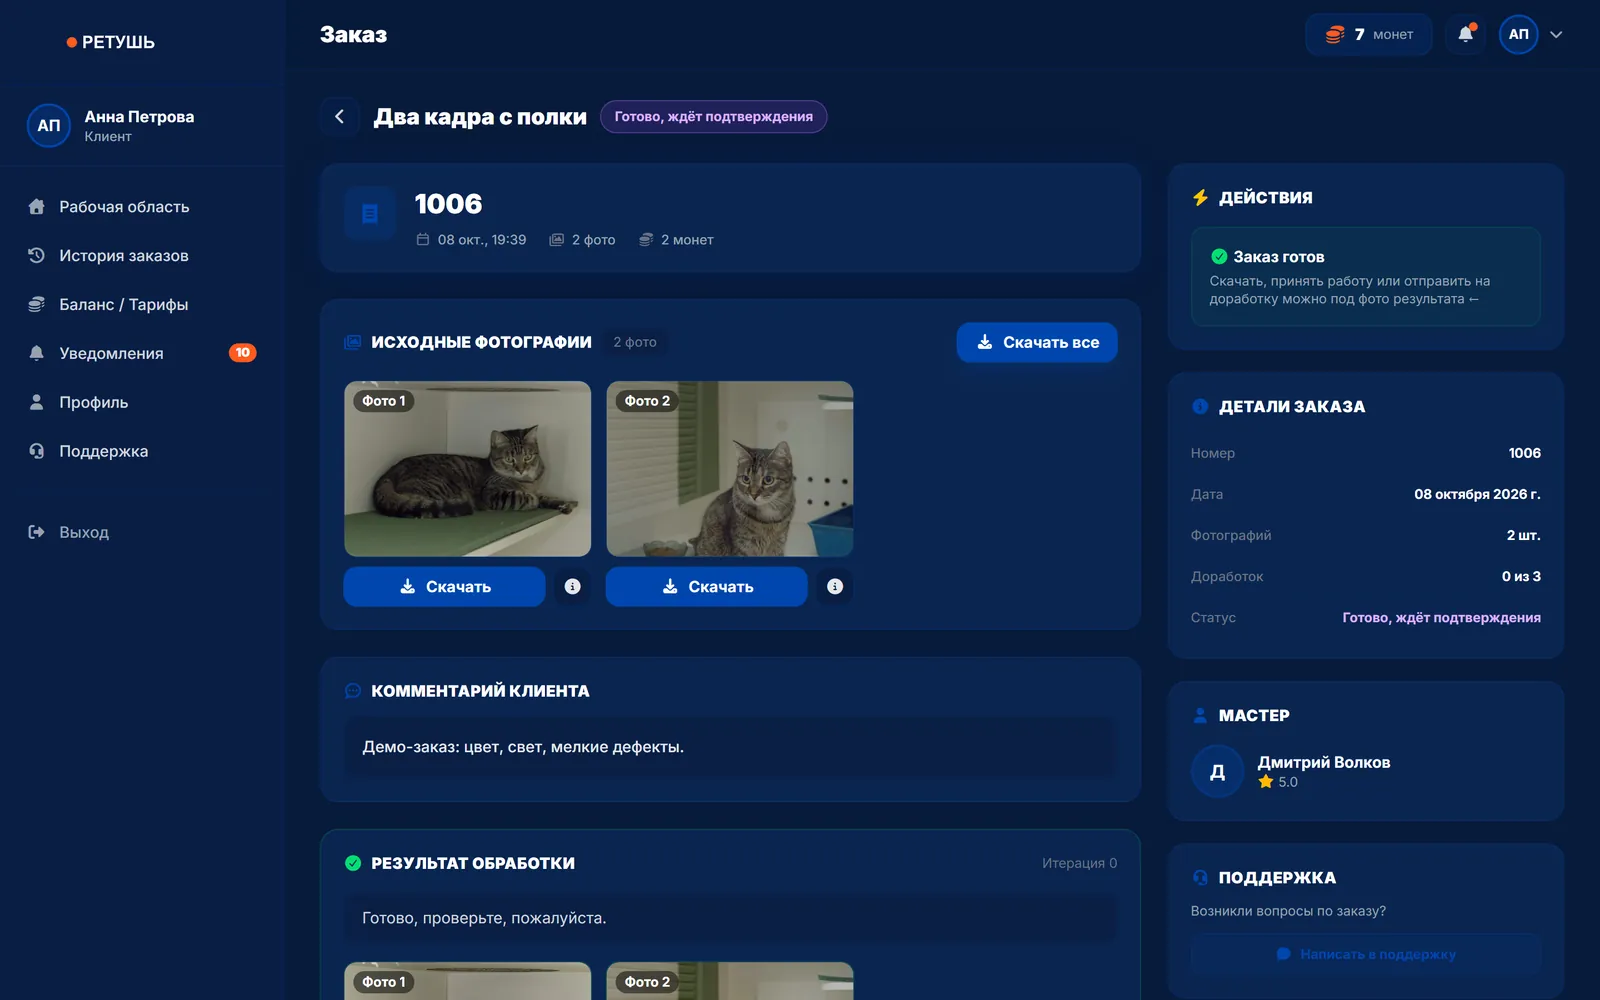Click the green check by Результат обработки

click(x=353, y=863)
